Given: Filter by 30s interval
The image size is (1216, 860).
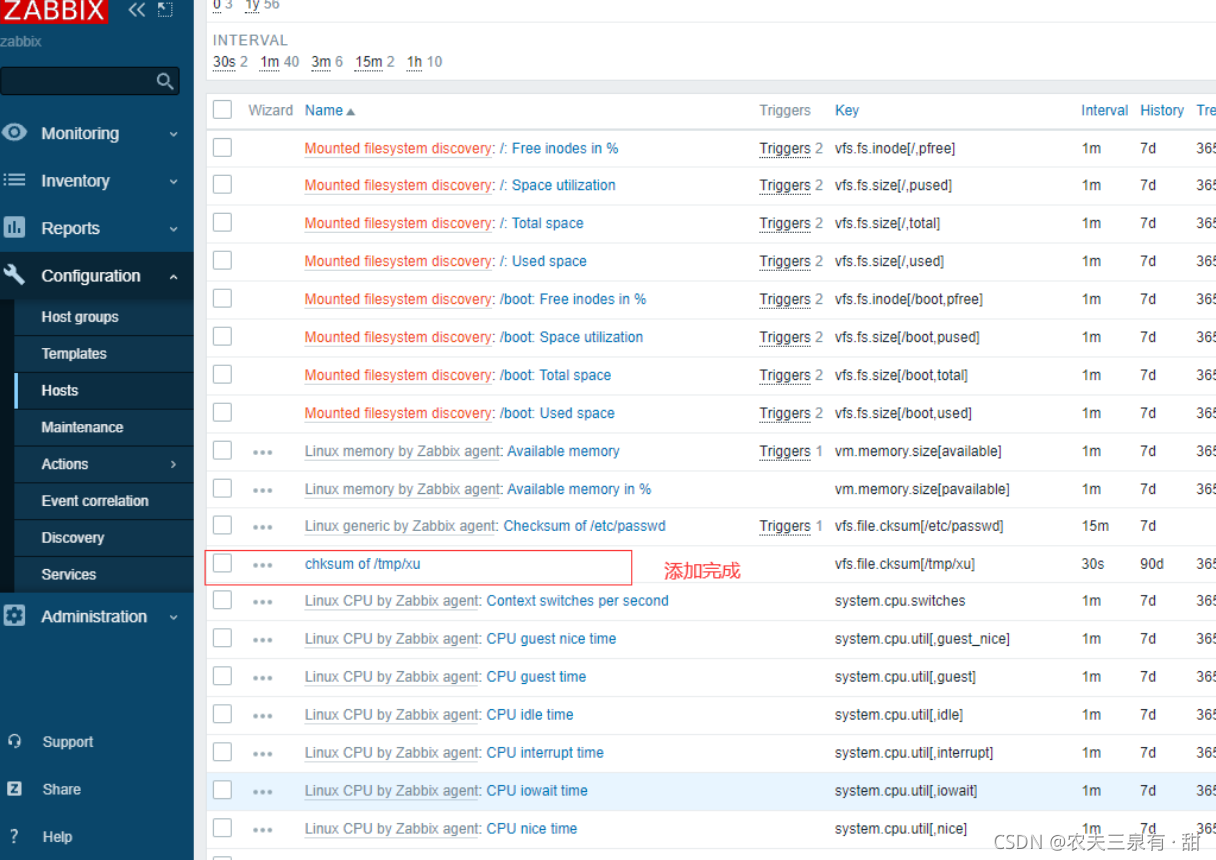Looking at the screenshot, I should [224, 61].
